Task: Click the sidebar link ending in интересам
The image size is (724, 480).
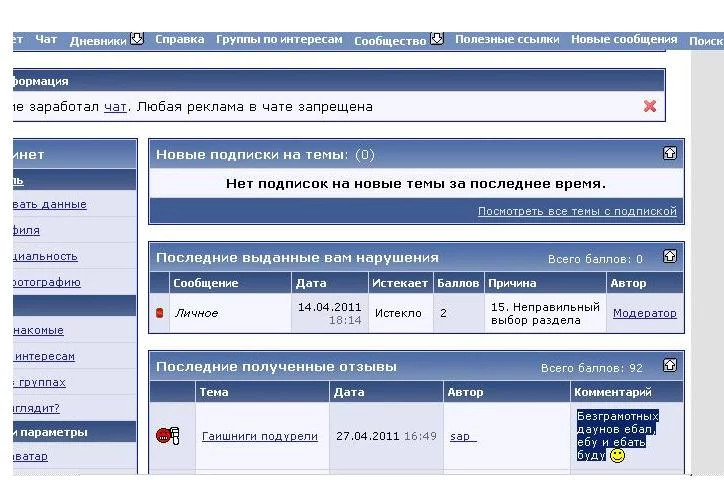Action: [x=45, y=356]
